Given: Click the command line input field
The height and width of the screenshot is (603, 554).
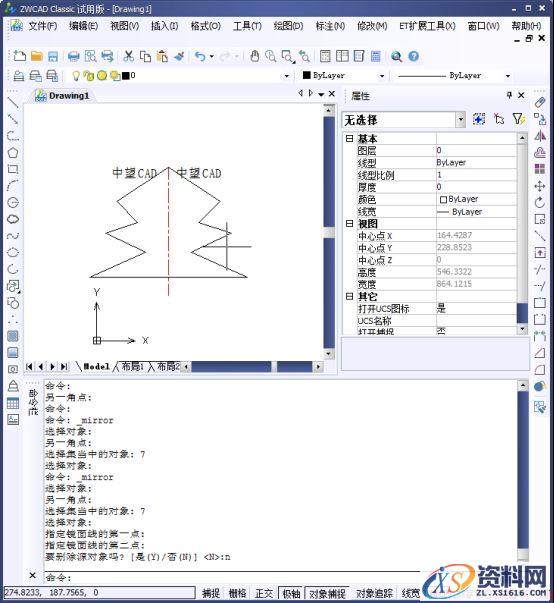Looking at the screenshot, I should (x=233, y=577).
